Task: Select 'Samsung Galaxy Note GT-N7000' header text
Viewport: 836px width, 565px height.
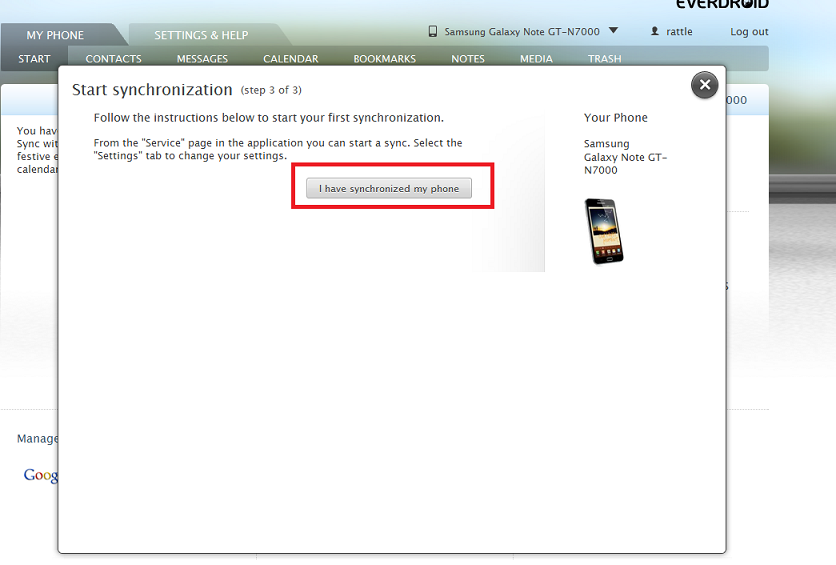Action: [522, 31]
